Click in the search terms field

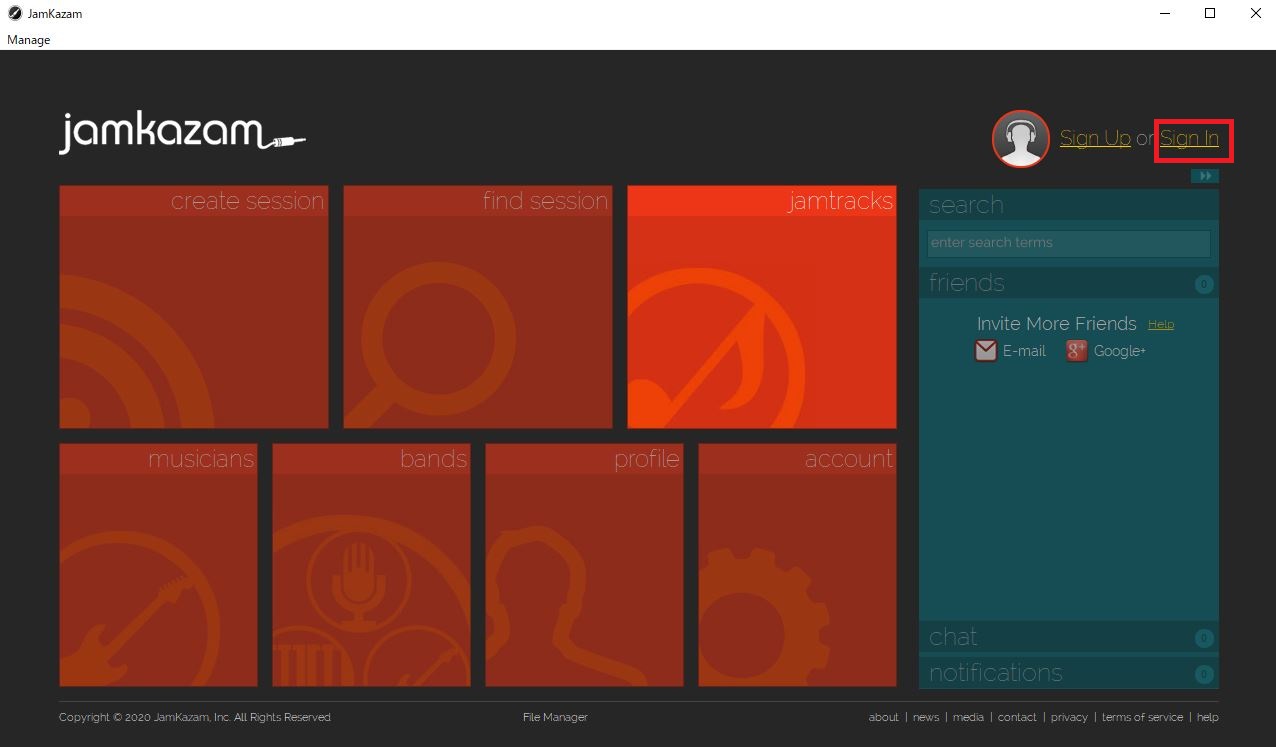[1068, 243]
